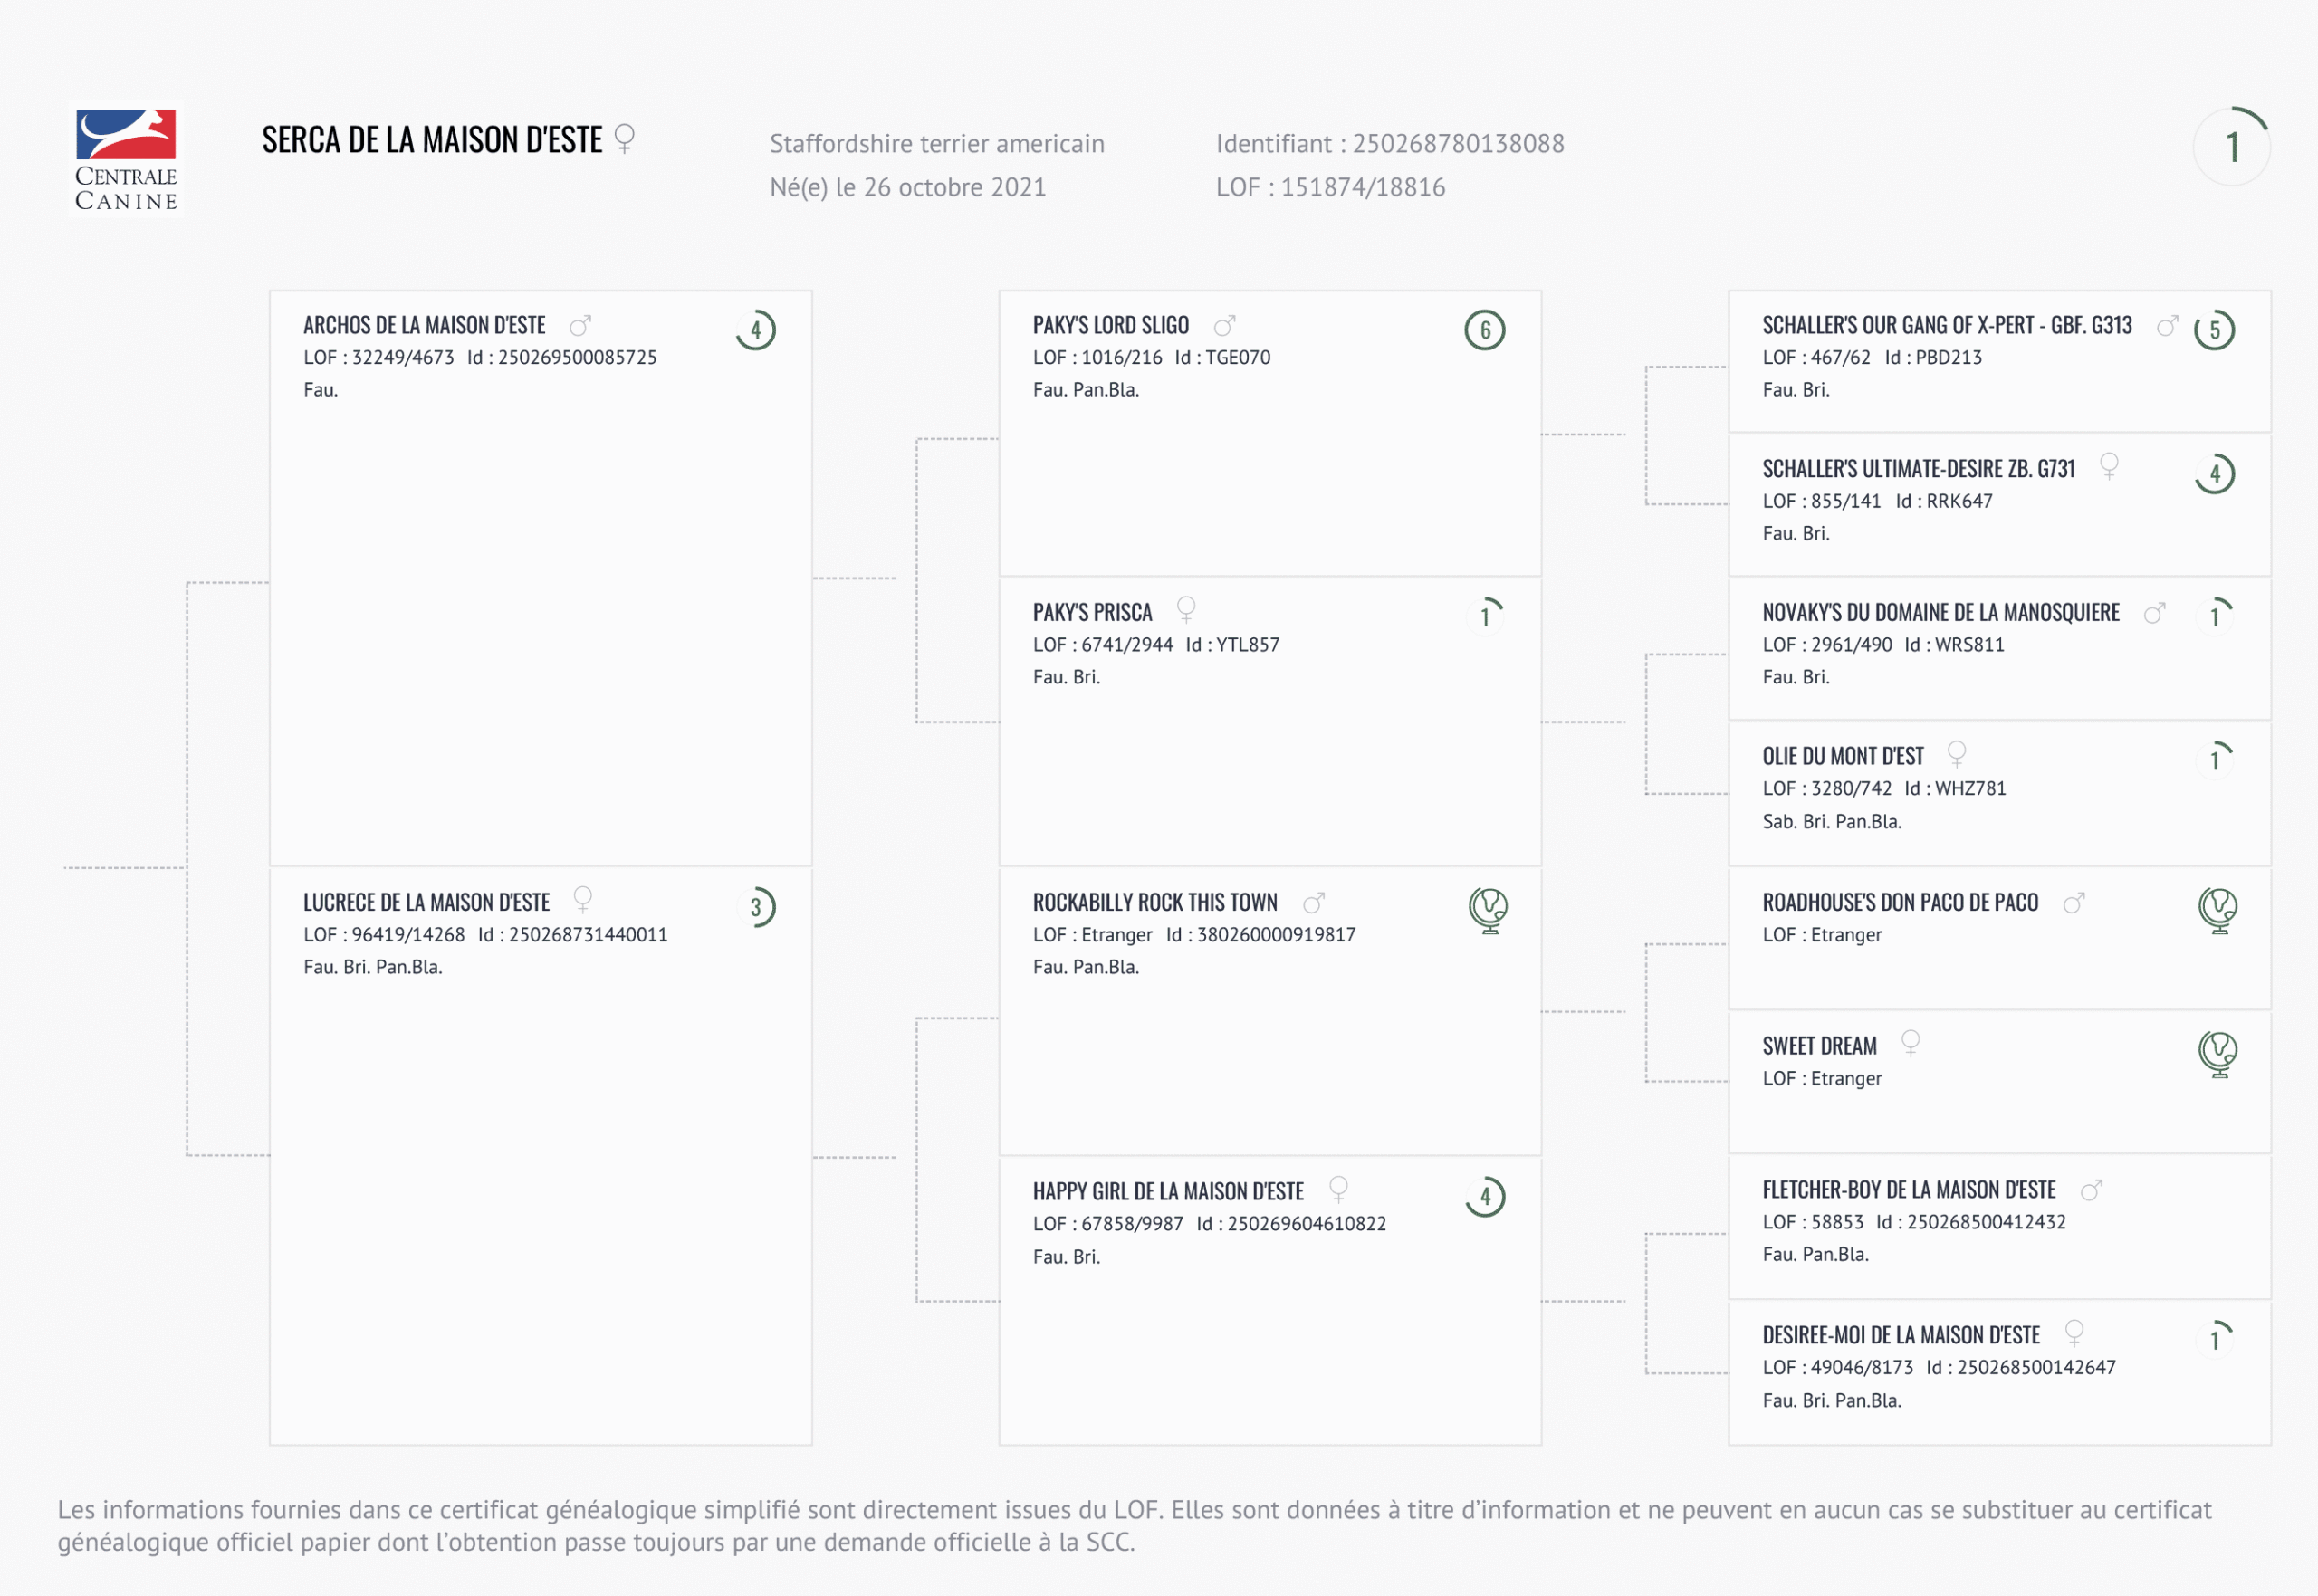This screenshot has width=2318, height=1596.
Task: Open Paky's Prisca pedigree entry
Action: click(x=1092, y=613)
